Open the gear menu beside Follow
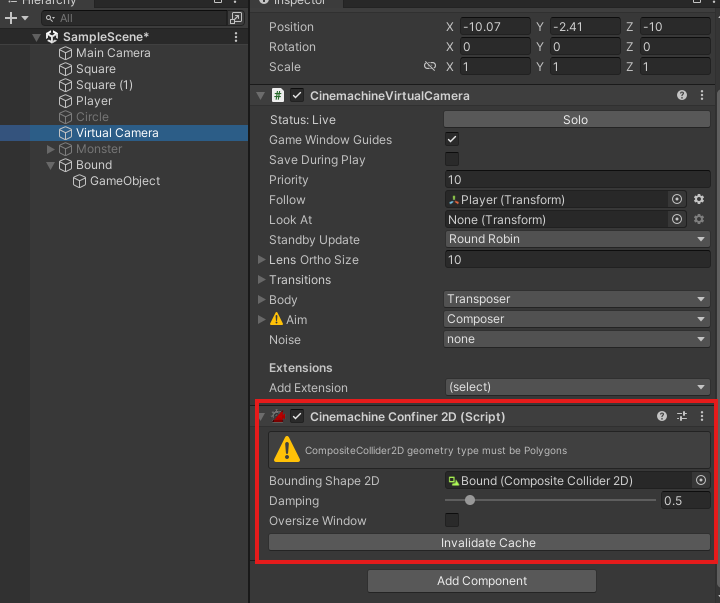This screenshot has width=720, height=603. 699,199
